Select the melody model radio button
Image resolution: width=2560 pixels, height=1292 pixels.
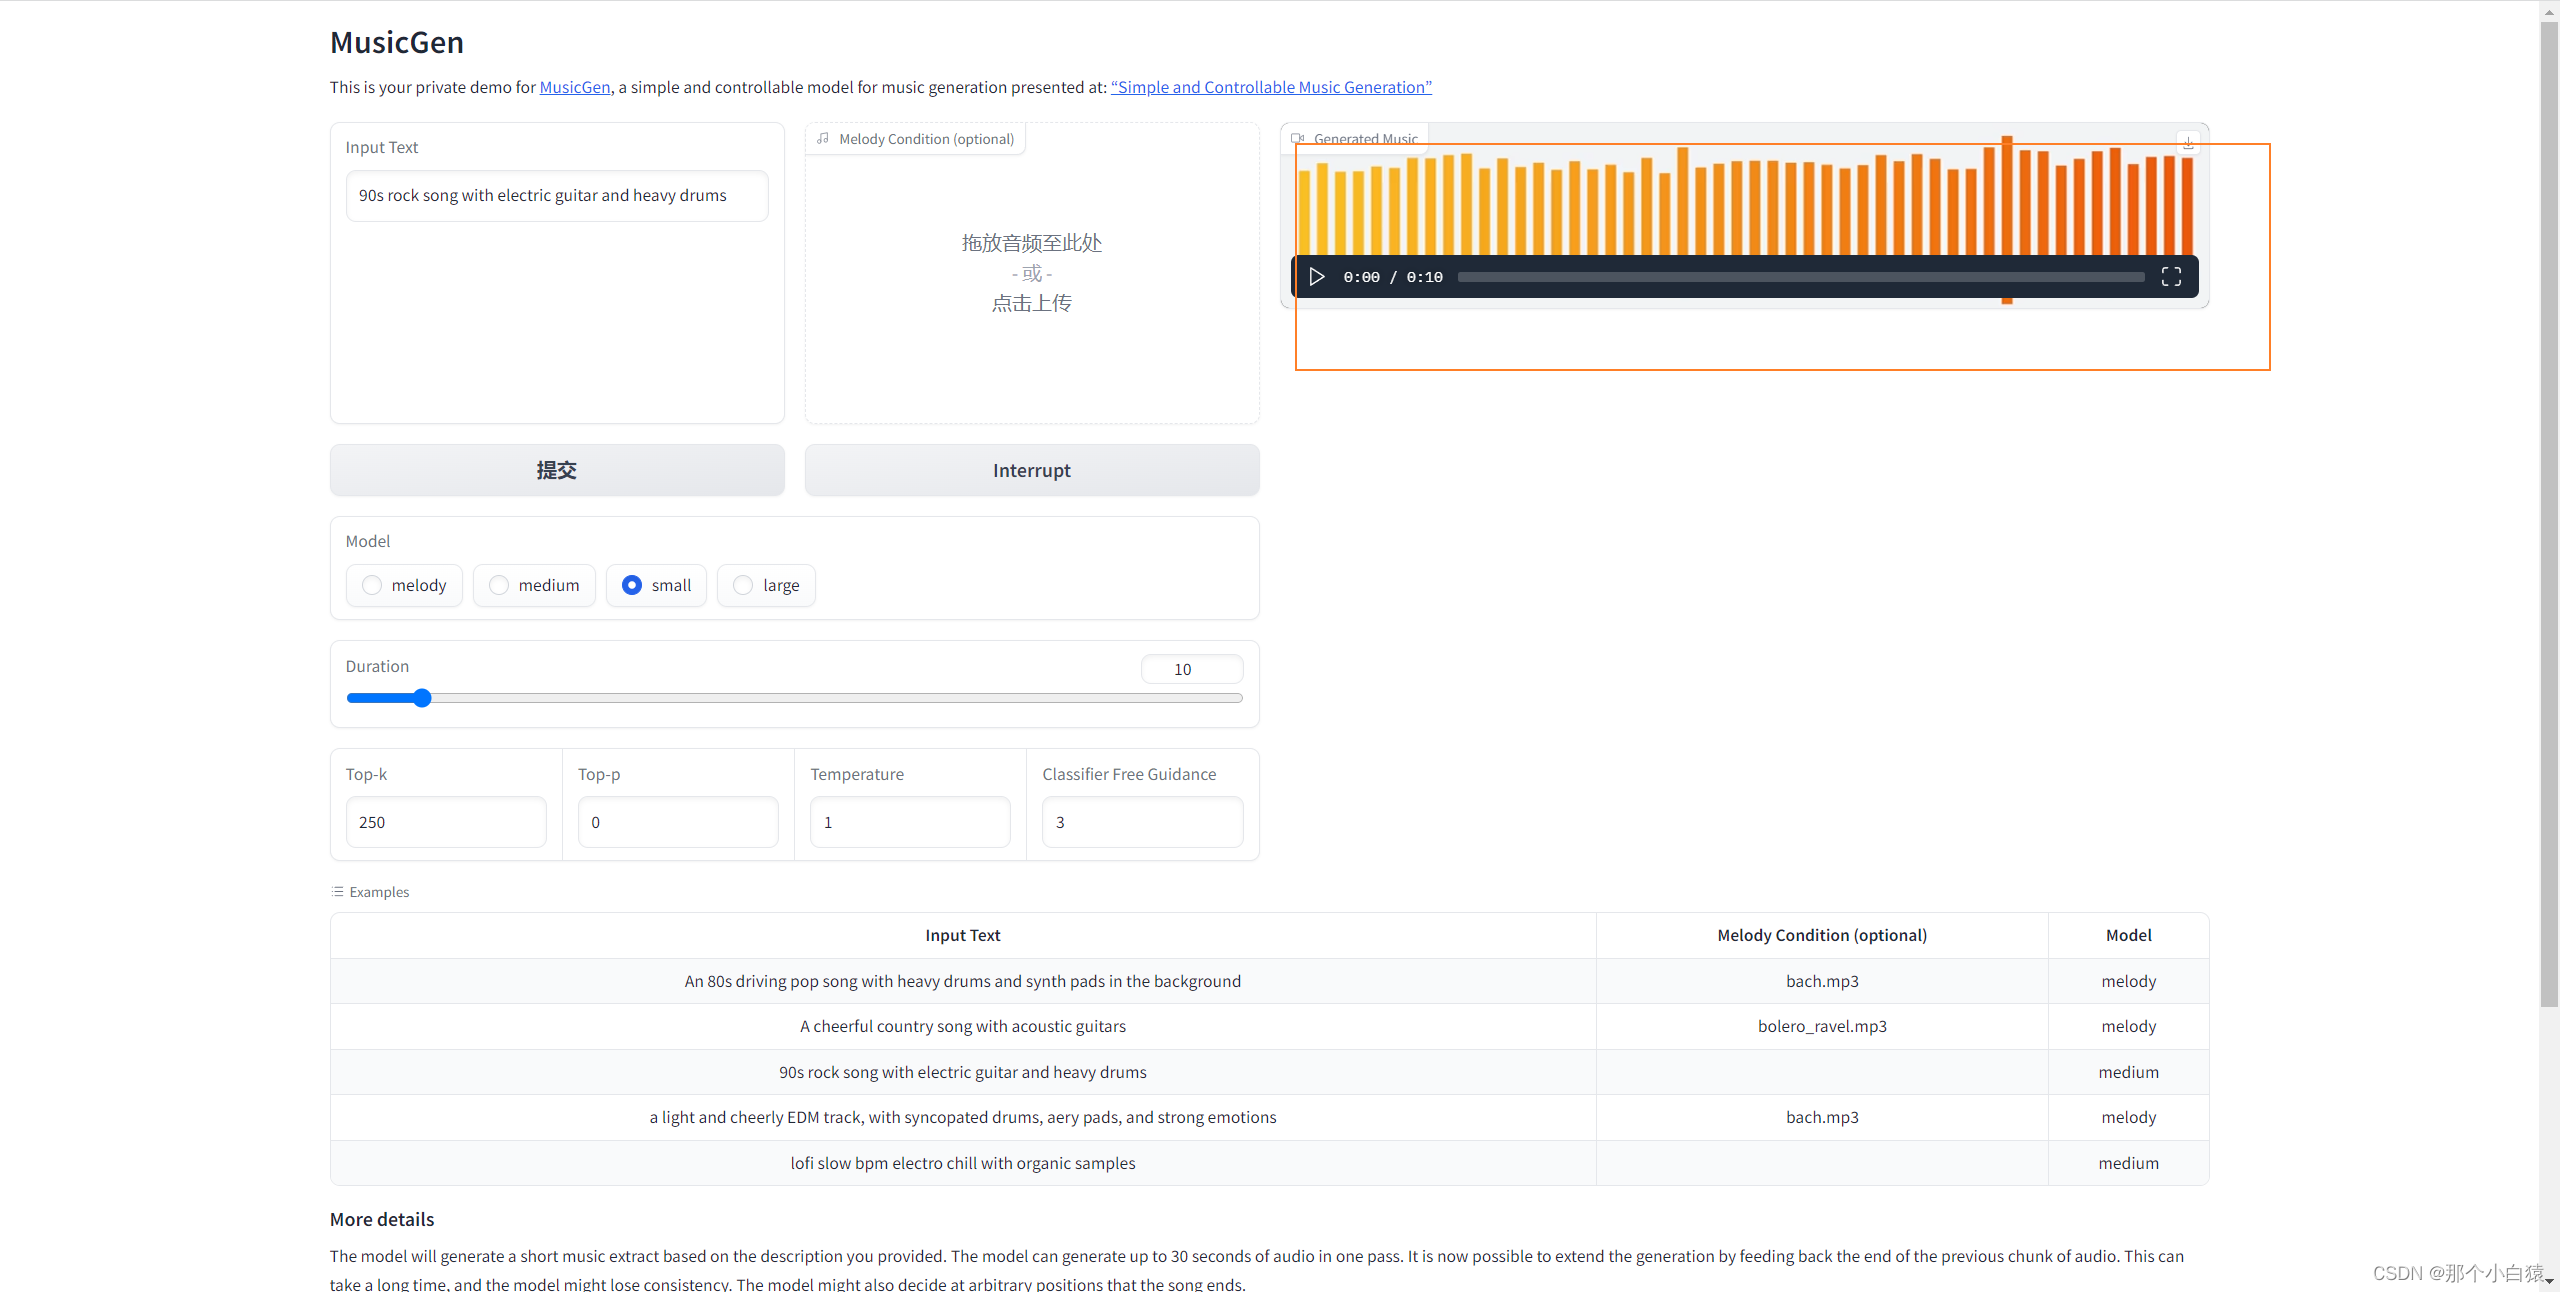pyautogui.click(x=372, y=585)
